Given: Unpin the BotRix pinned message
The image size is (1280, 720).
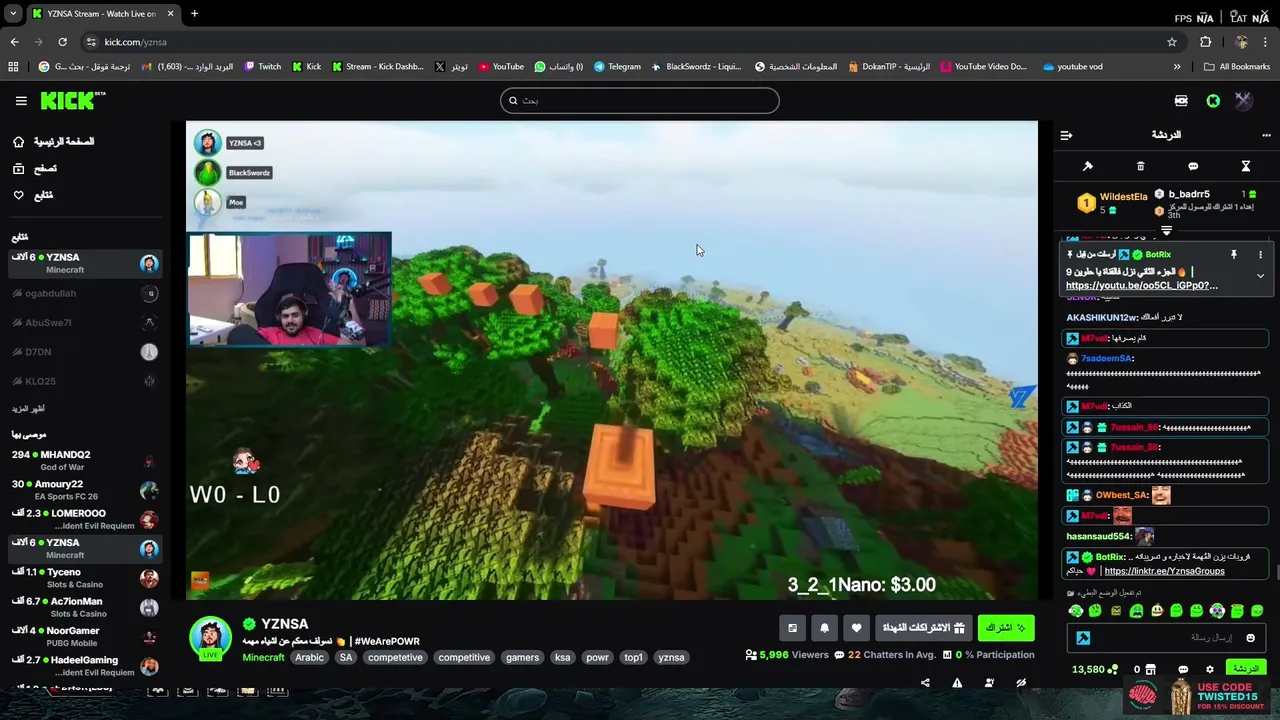Looking at the screenshot, I should point(1234,254).
